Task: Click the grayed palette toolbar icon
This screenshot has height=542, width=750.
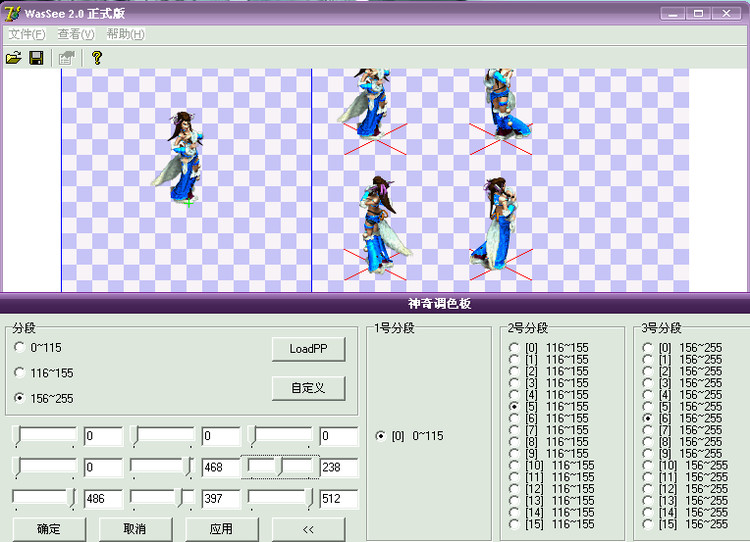Action: pos(67,58)
